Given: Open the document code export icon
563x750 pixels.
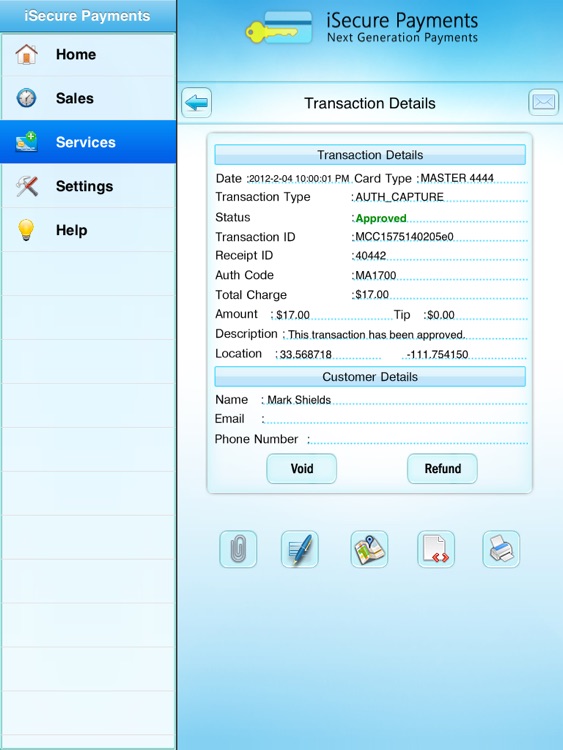Looking at the screenshot, I should pyautogui.click(x=436, y=549).
